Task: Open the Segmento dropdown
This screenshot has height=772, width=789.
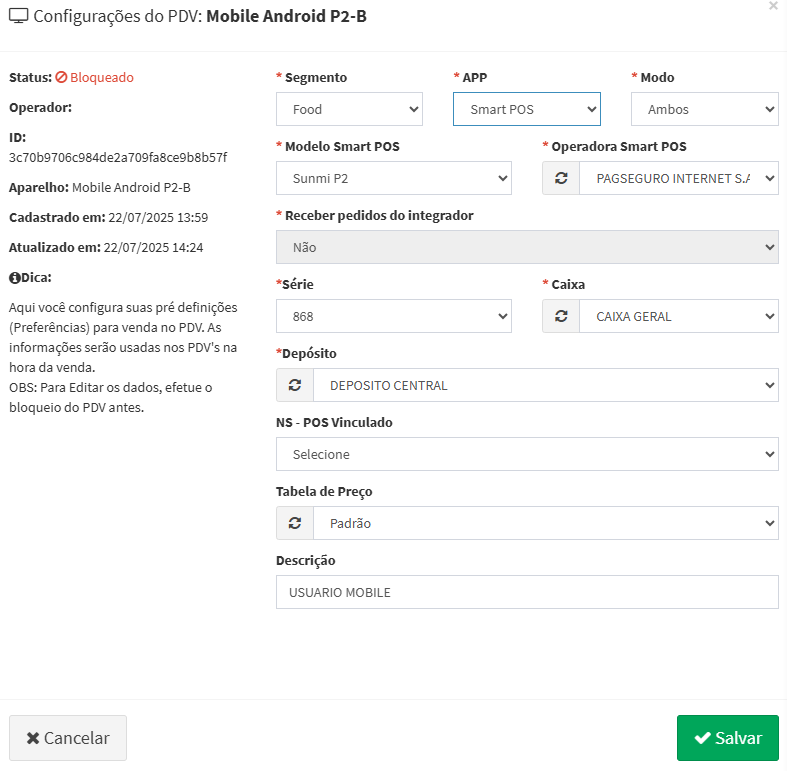Action: (349, 109)
